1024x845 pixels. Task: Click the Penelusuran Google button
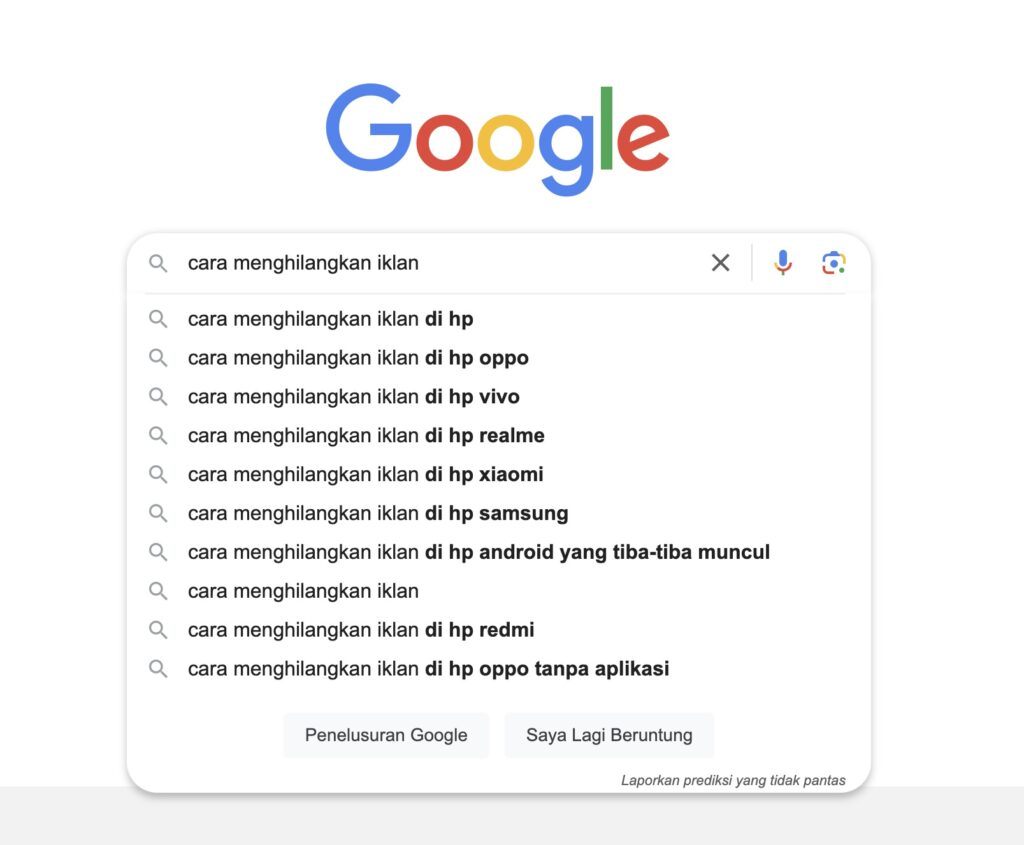[x=386, y=735]
